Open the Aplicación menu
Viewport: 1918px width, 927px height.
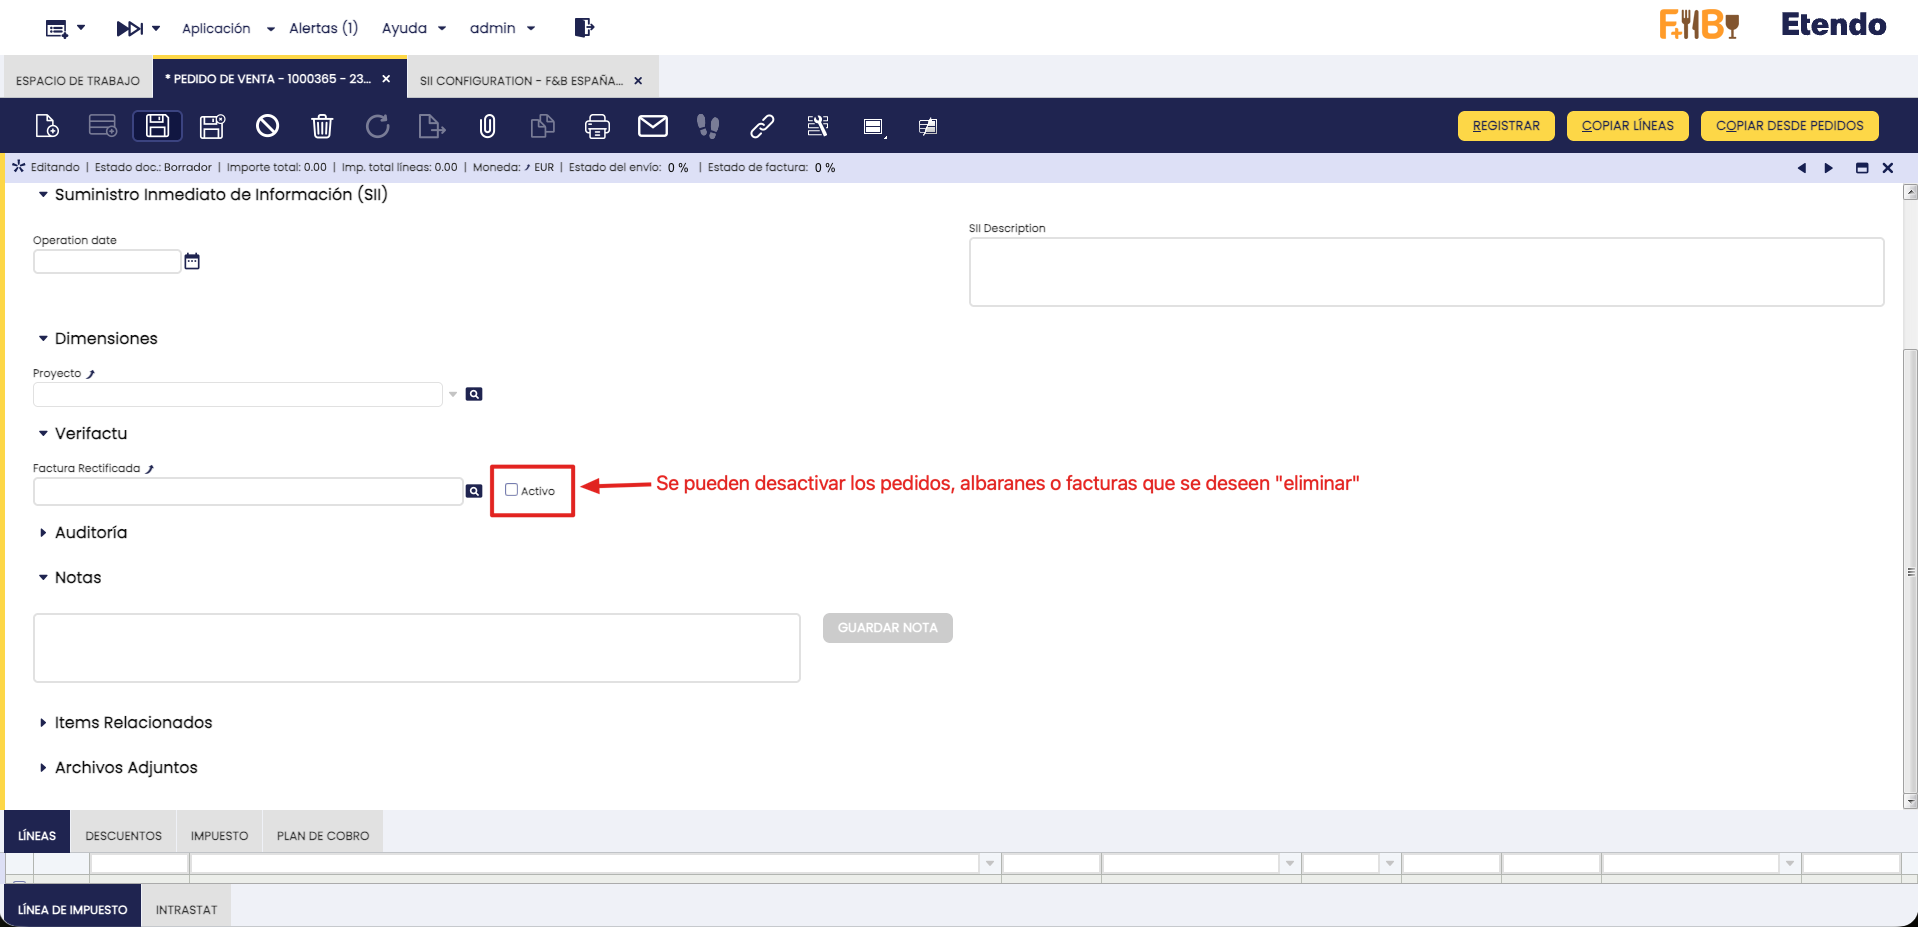coord(227,29)
